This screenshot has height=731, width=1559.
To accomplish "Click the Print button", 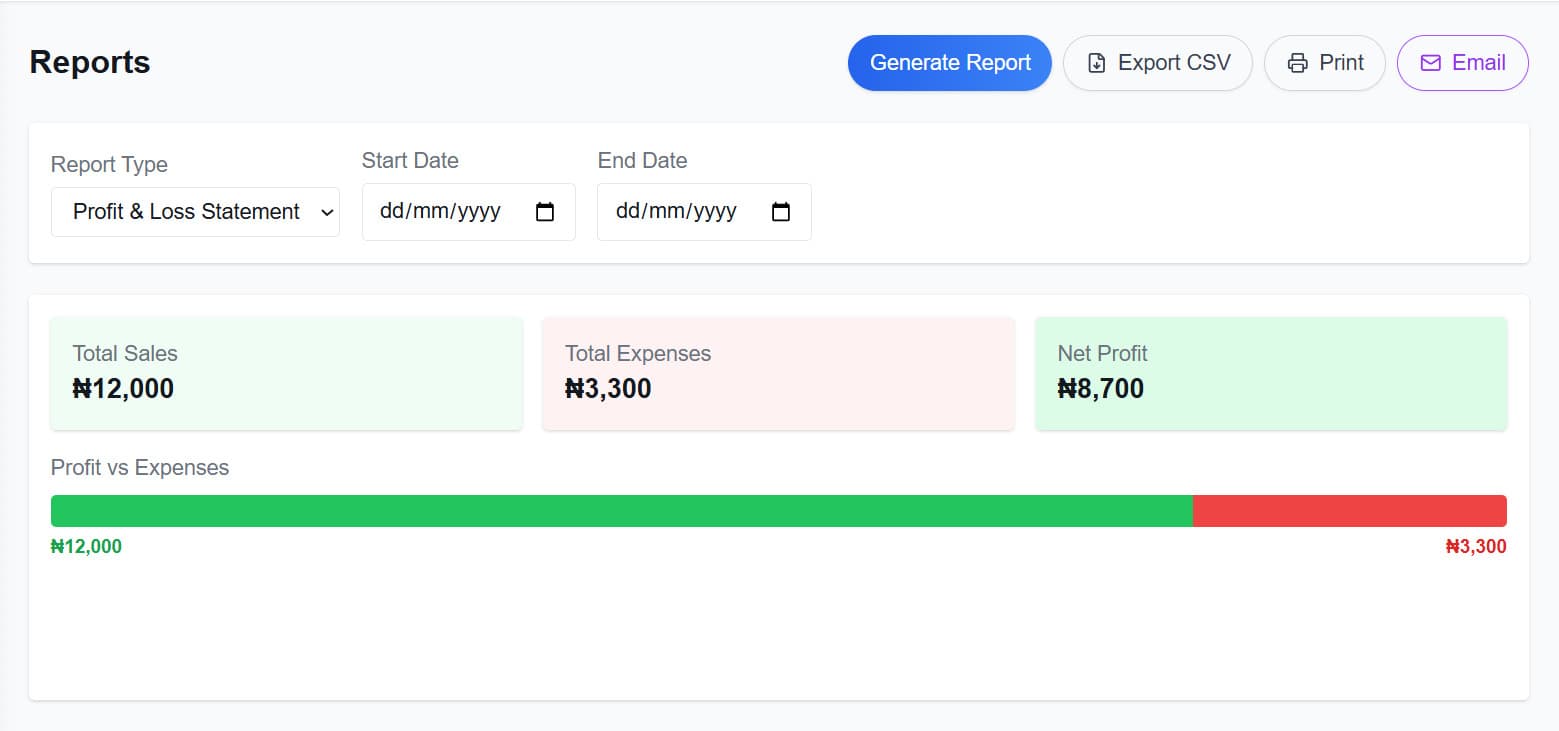I will click(1324, 62).
